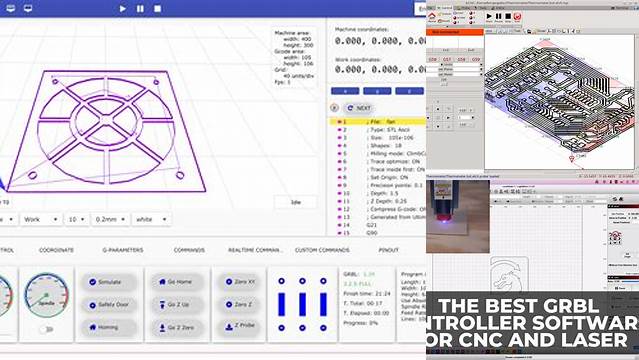This screenshot has width=639, height=360.
Task: Enable the Simulate option
Action: 109,282
